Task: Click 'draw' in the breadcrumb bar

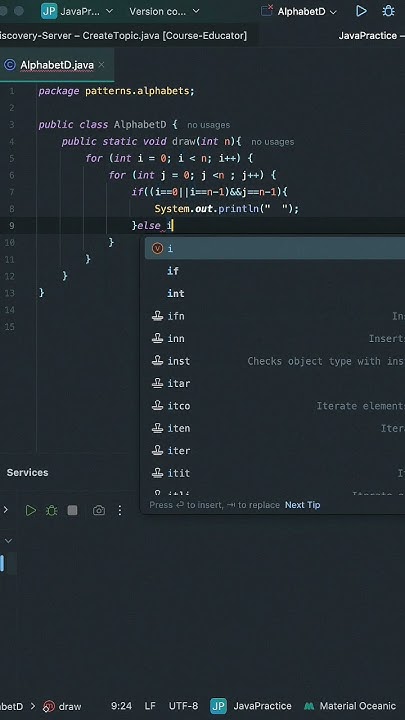Action: (70, 706)
